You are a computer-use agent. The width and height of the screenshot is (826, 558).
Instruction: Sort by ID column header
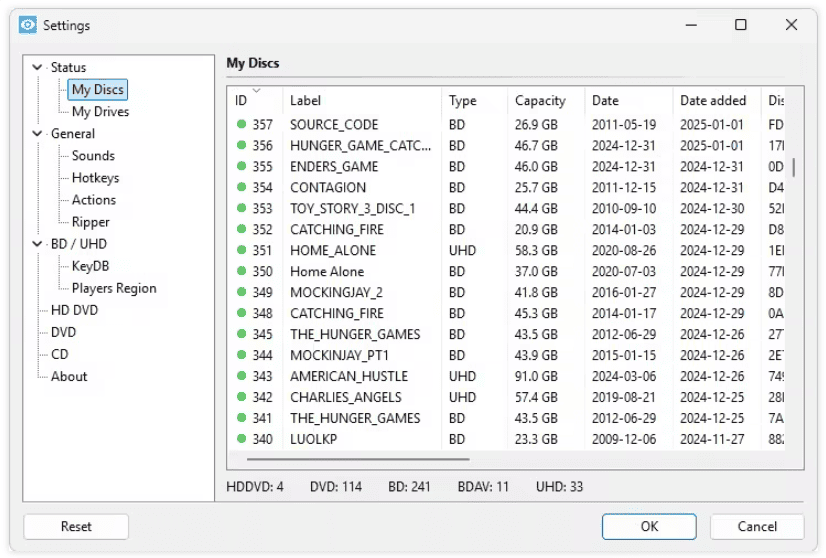(255, 100)
